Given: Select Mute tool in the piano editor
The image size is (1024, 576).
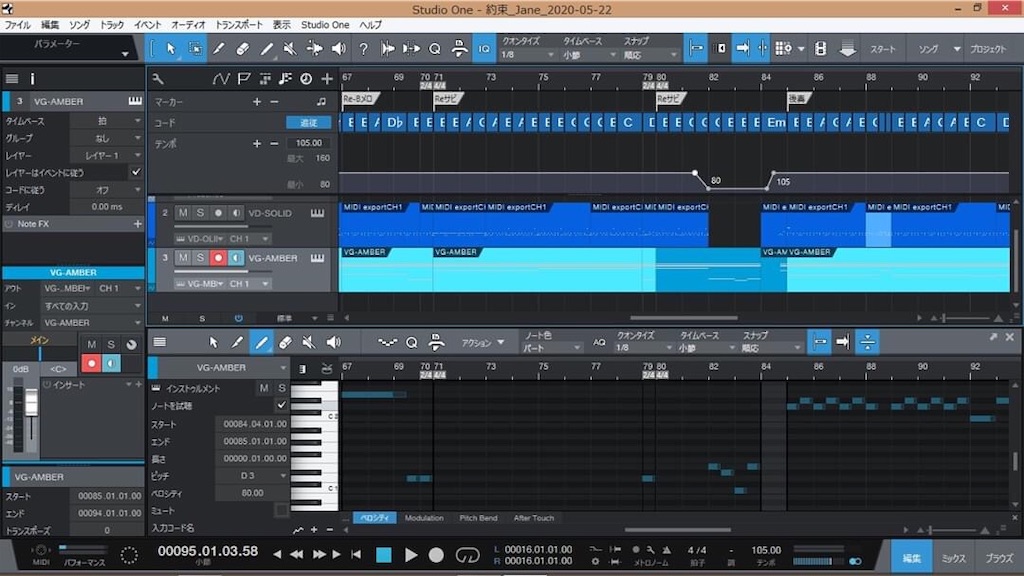Looking at the screenshot, I should pyautogui.click(x=309, y=342).
